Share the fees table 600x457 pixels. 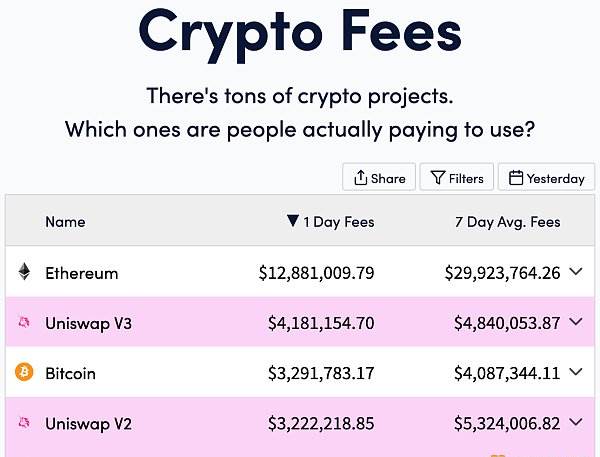(x=379, y=177)
